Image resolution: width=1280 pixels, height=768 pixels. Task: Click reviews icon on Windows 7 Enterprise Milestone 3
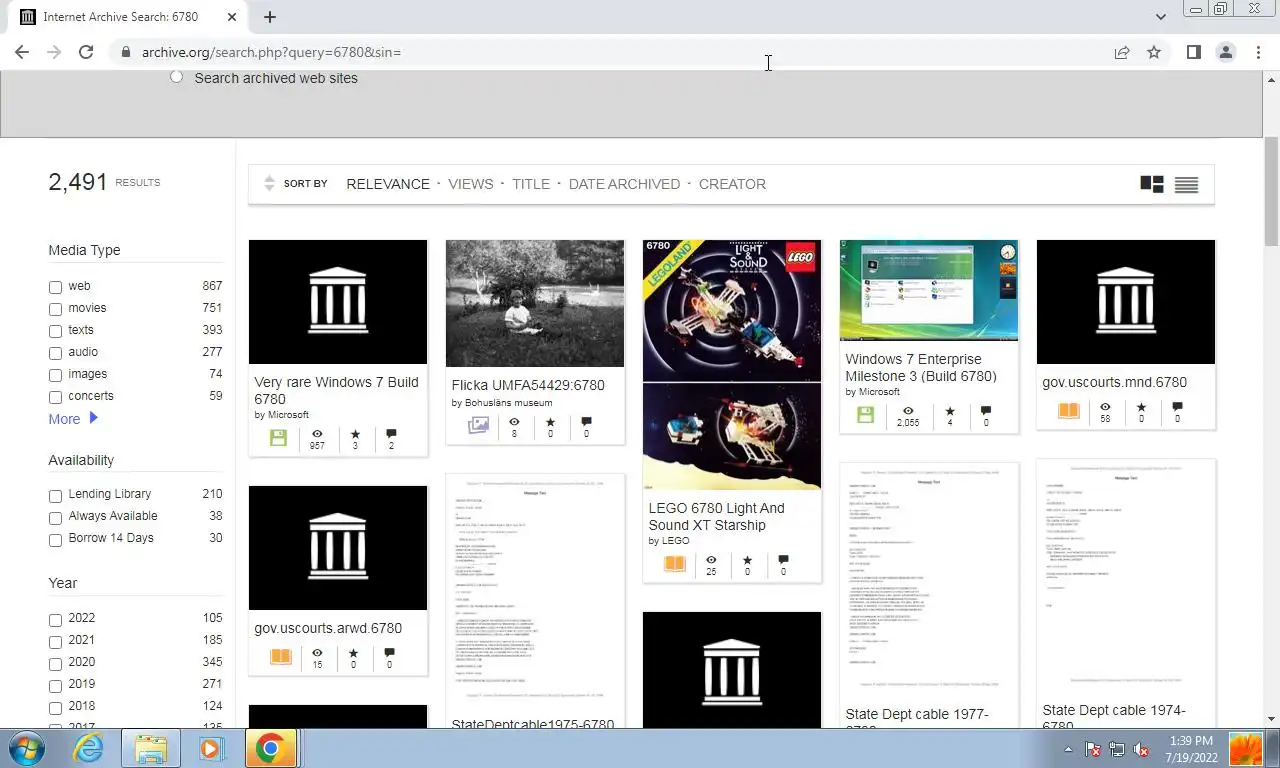coord(986,411)
